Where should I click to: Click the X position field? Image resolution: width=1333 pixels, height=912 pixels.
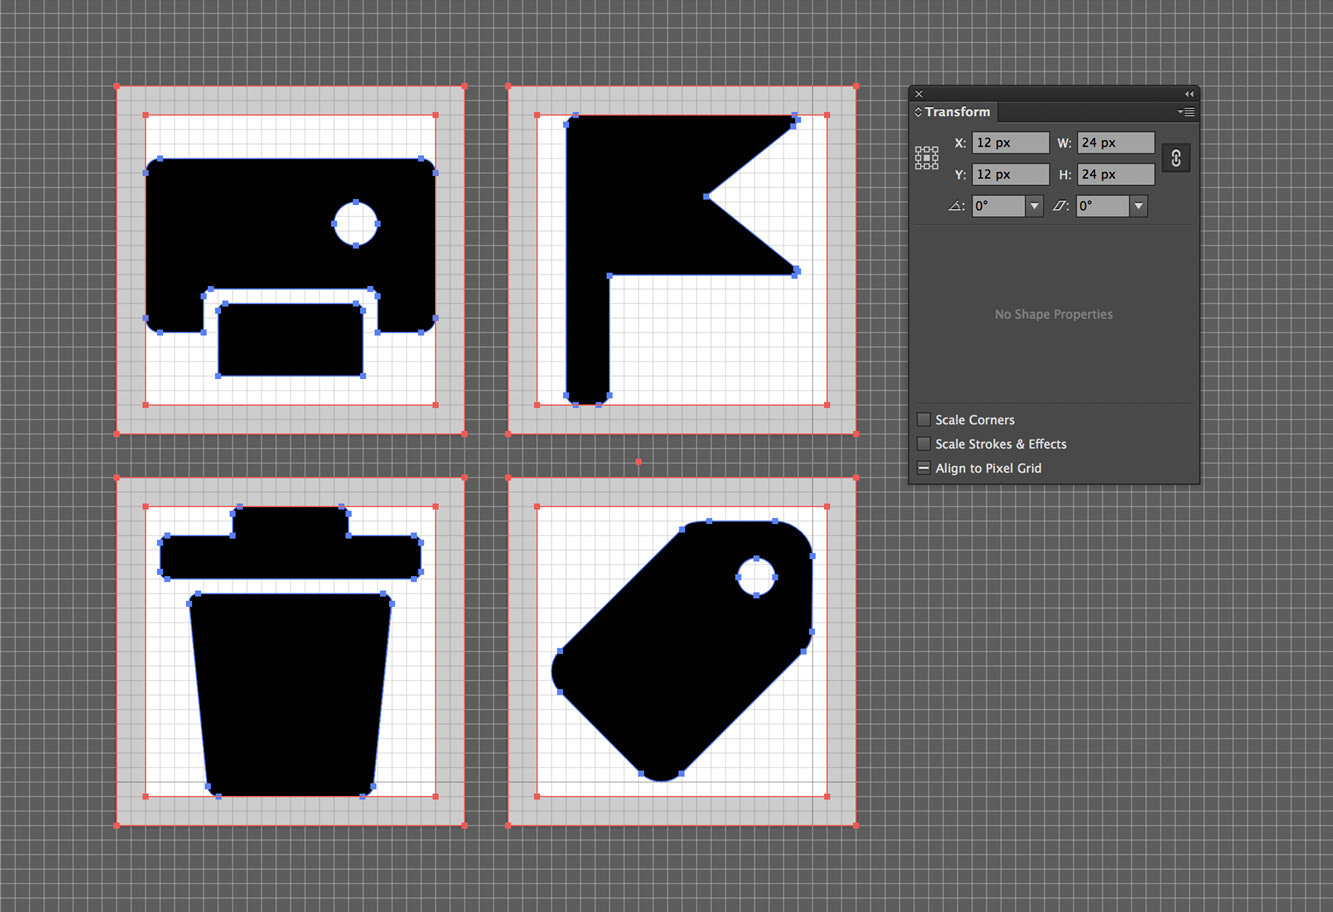click(x=1011, y=143)
